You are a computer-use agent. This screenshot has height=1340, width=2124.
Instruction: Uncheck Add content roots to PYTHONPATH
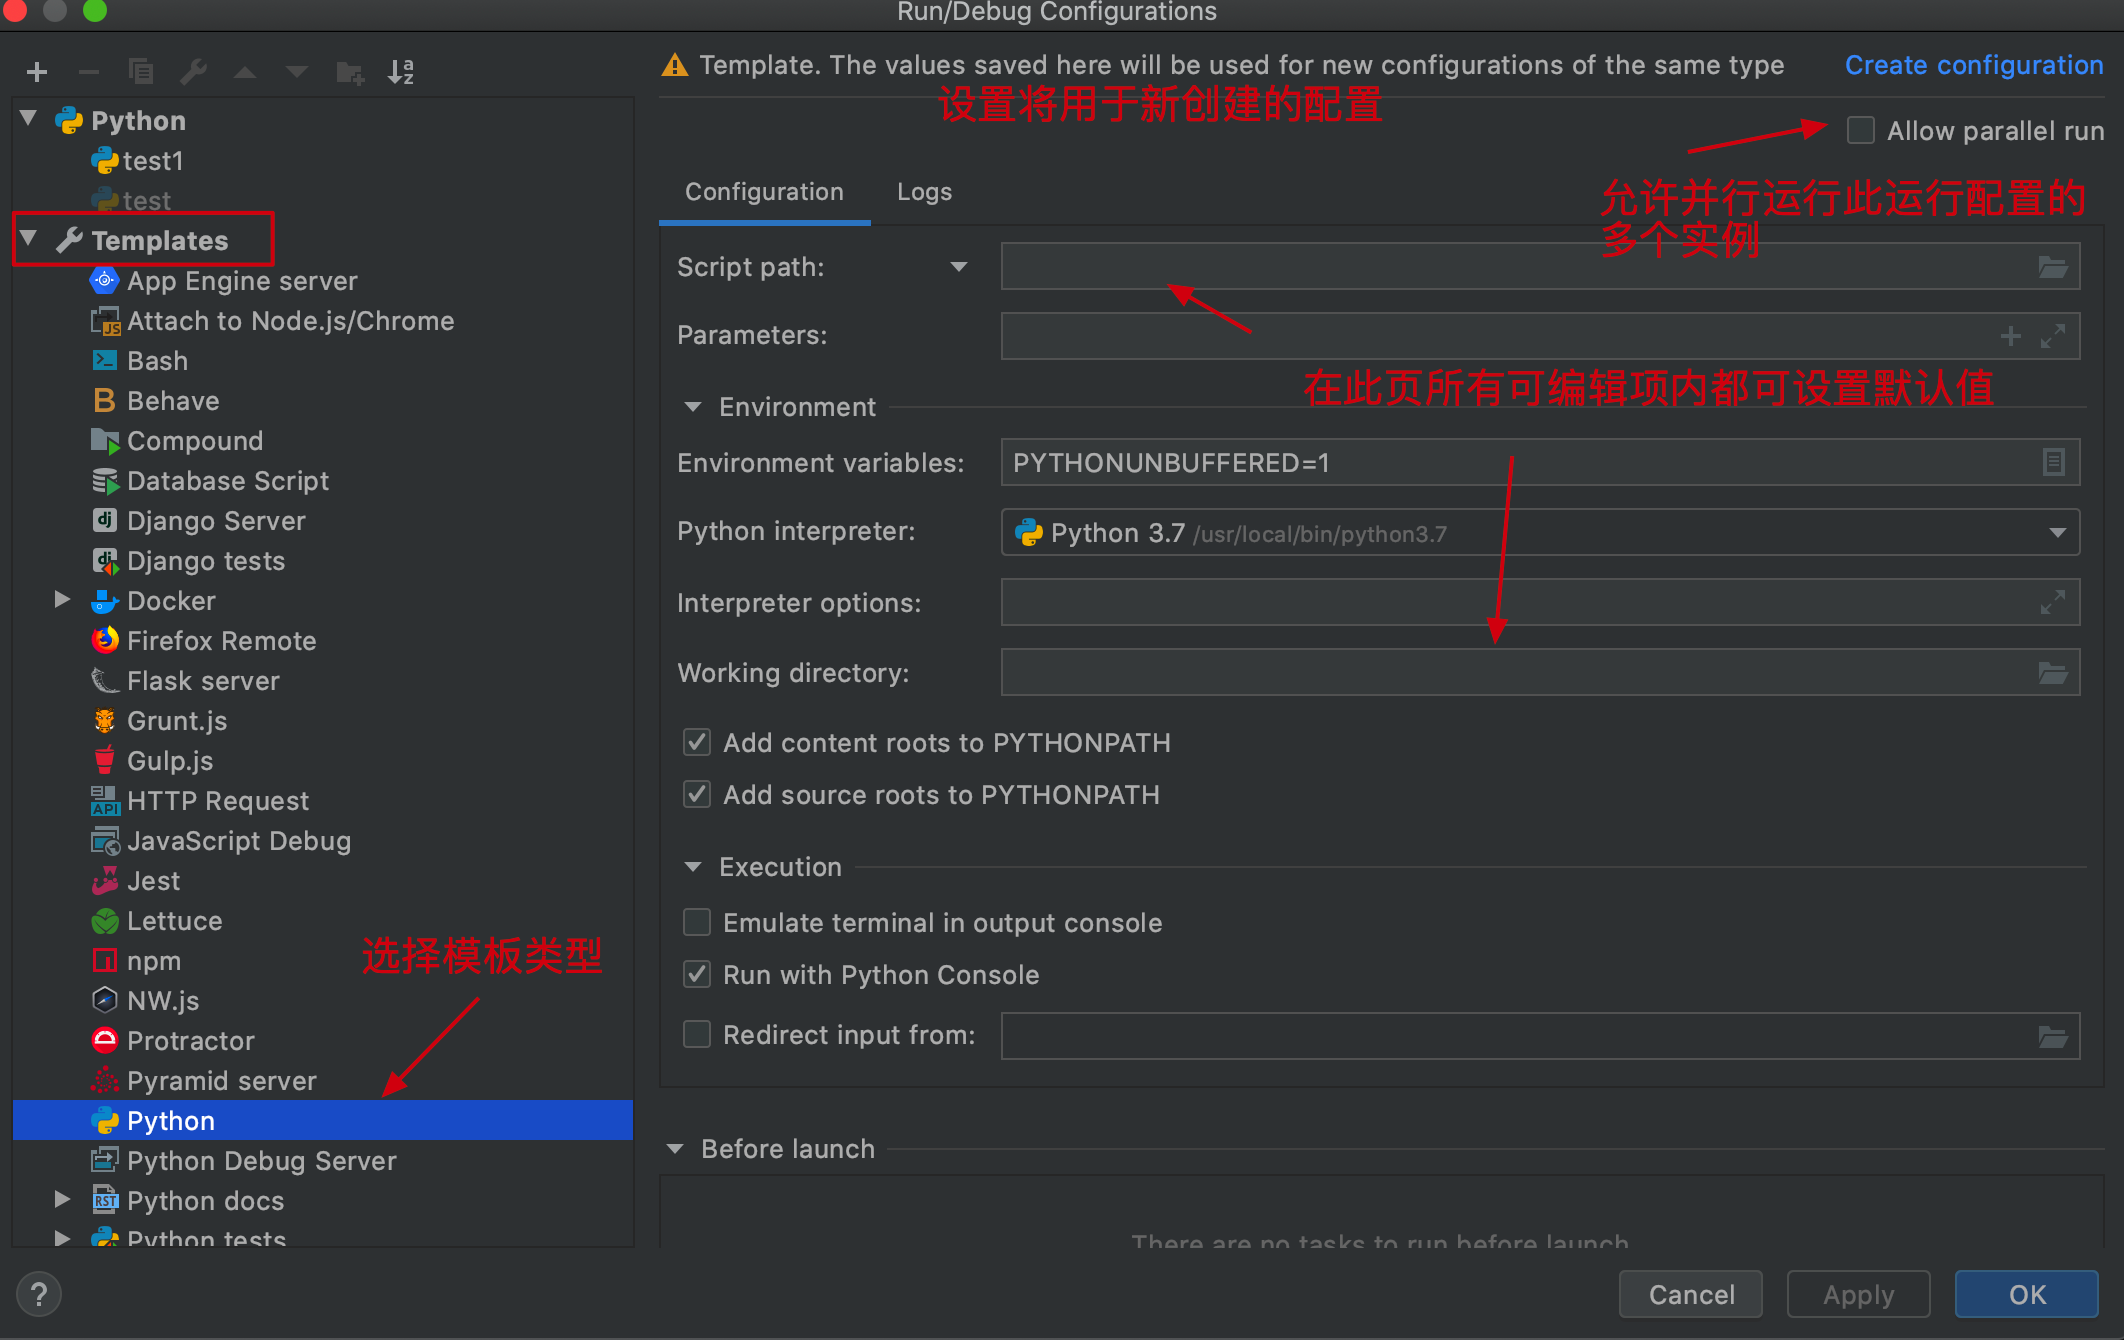click(x=697, y=742)
